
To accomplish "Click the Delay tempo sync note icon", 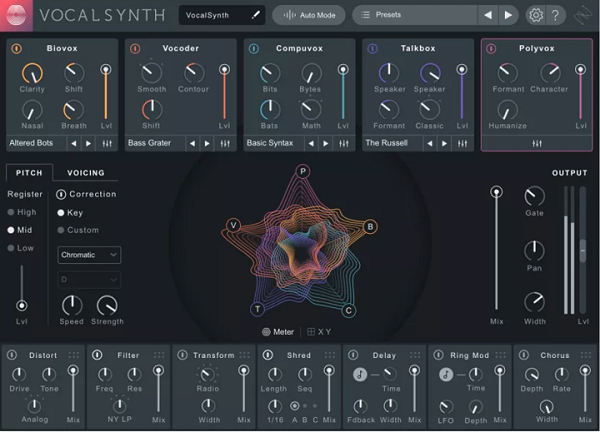I will click(x=360, y=374).
